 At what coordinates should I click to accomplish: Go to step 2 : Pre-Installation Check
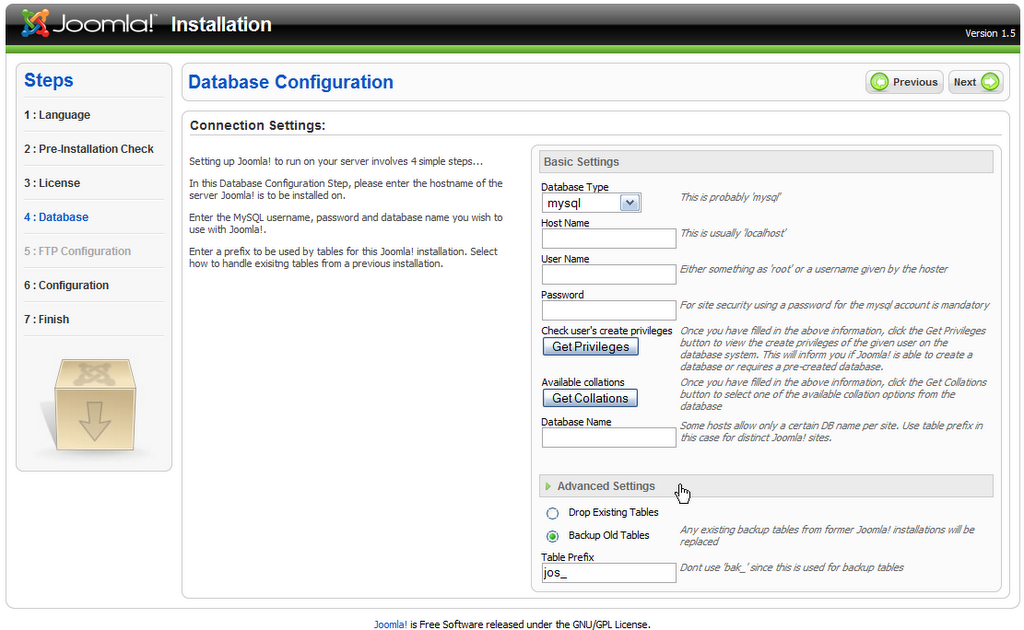click(89, 149)
